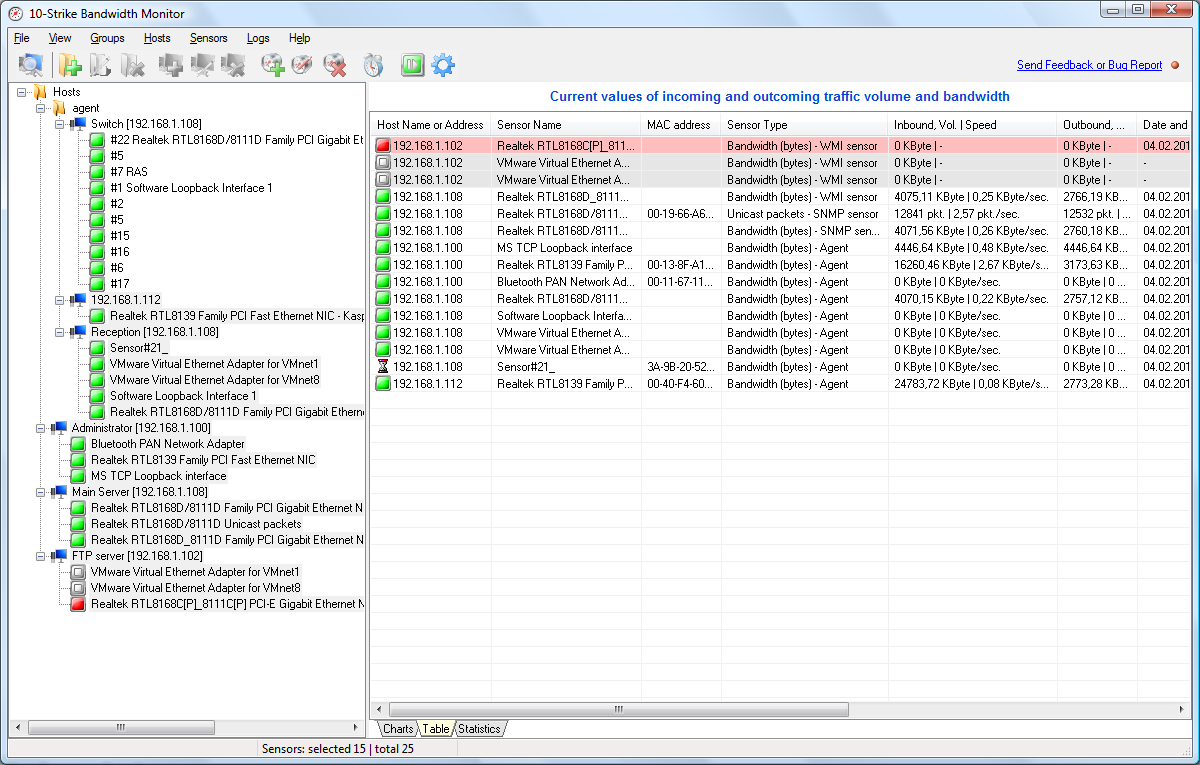Image resolution: width=1200 pixels, height=765 pixels.
Task: Toggle the green status indicator of Sensor#21_
Action: [96, 348]
